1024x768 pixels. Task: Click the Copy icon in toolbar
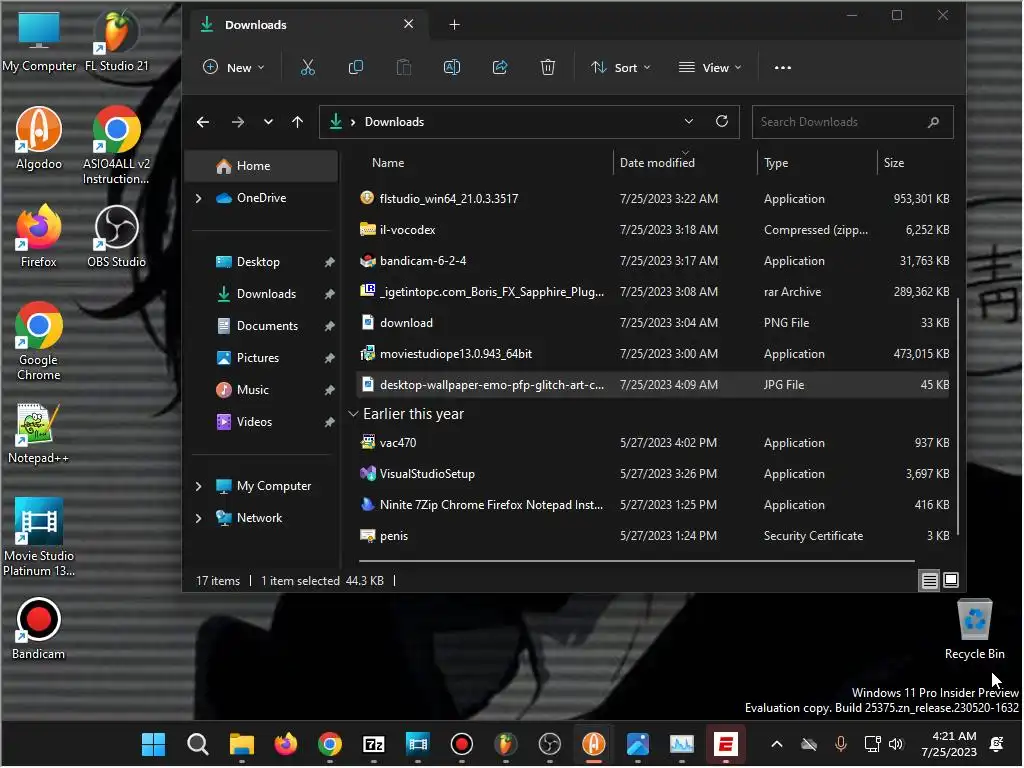click(355, 67)
